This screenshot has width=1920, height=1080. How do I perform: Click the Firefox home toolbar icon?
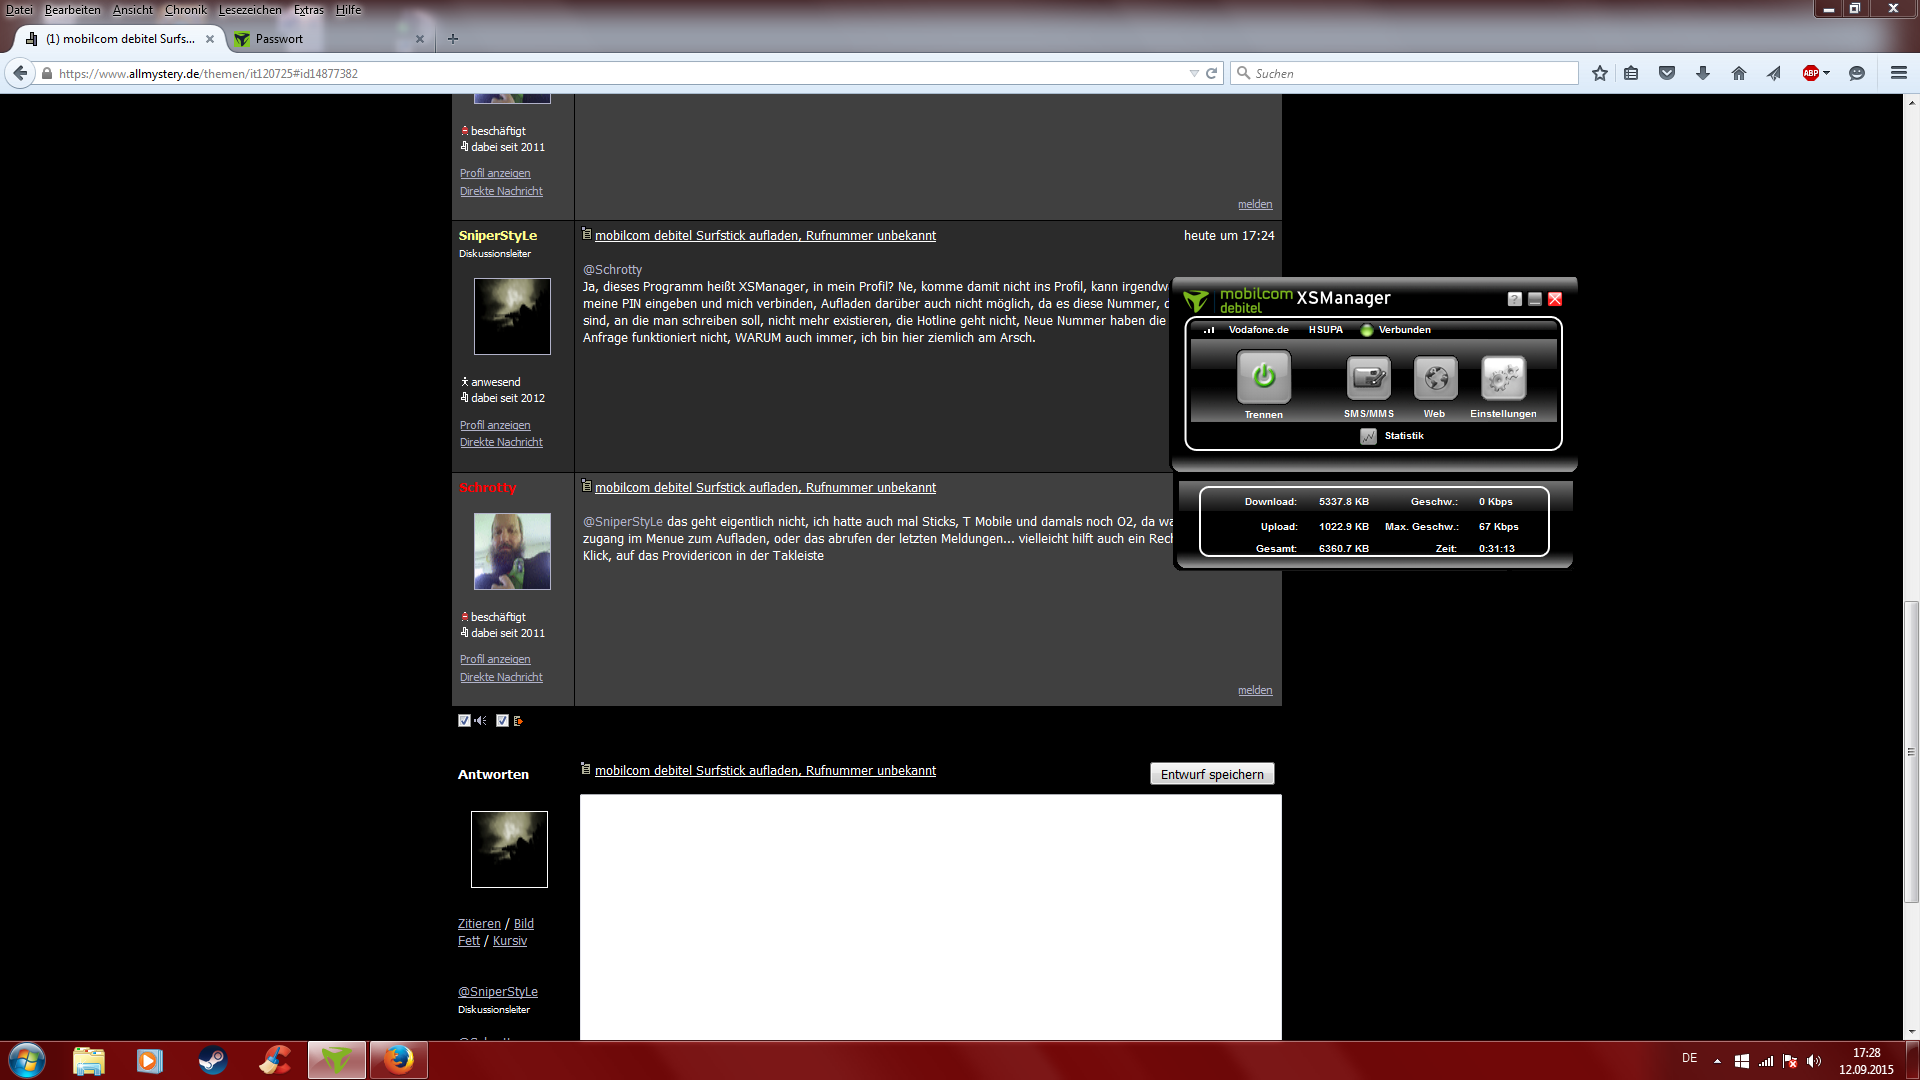pyautogui.click(x=1739, y=73)
